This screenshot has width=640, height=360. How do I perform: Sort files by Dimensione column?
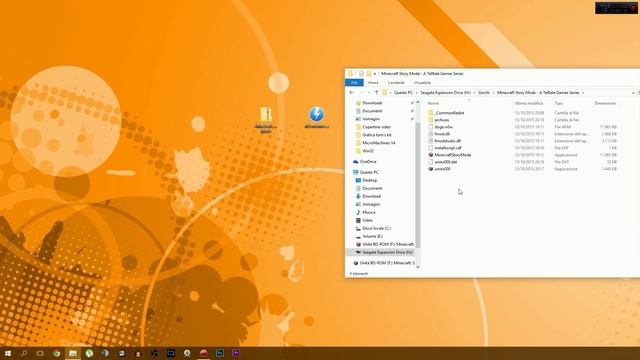605,103
